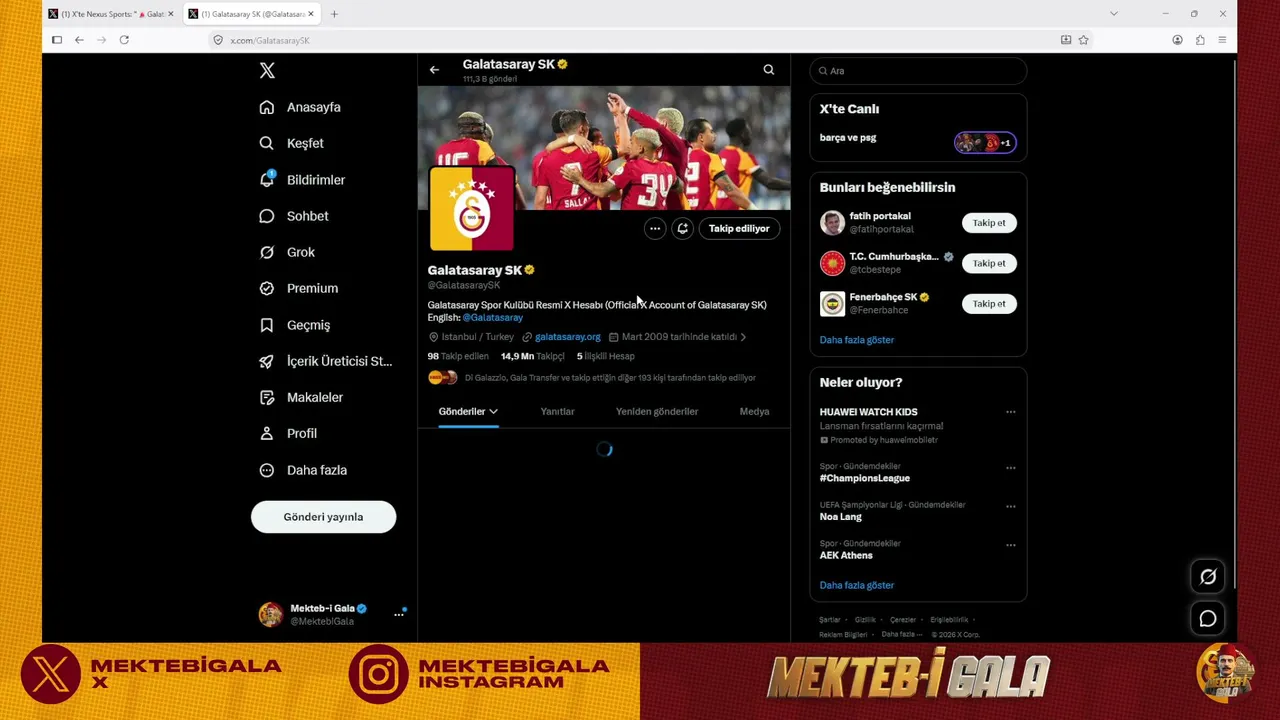Go to Profil in sidebar

pos(288,433)
